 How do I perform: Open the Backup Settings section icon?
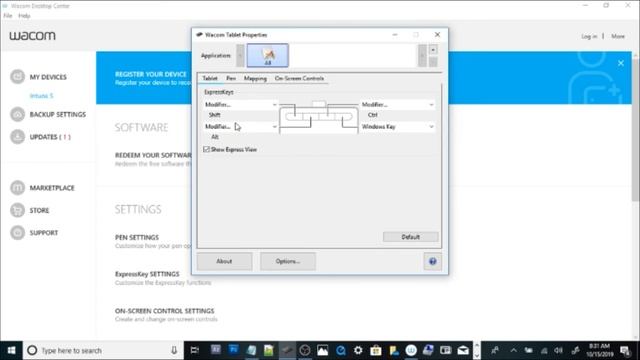[x=18, y=114]
